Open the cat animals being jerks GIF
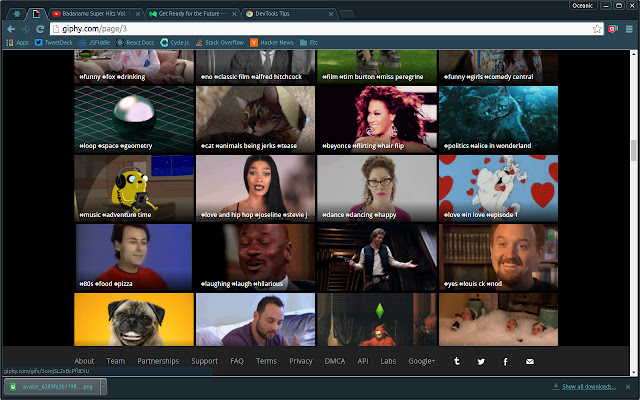 tap(256, 119)
